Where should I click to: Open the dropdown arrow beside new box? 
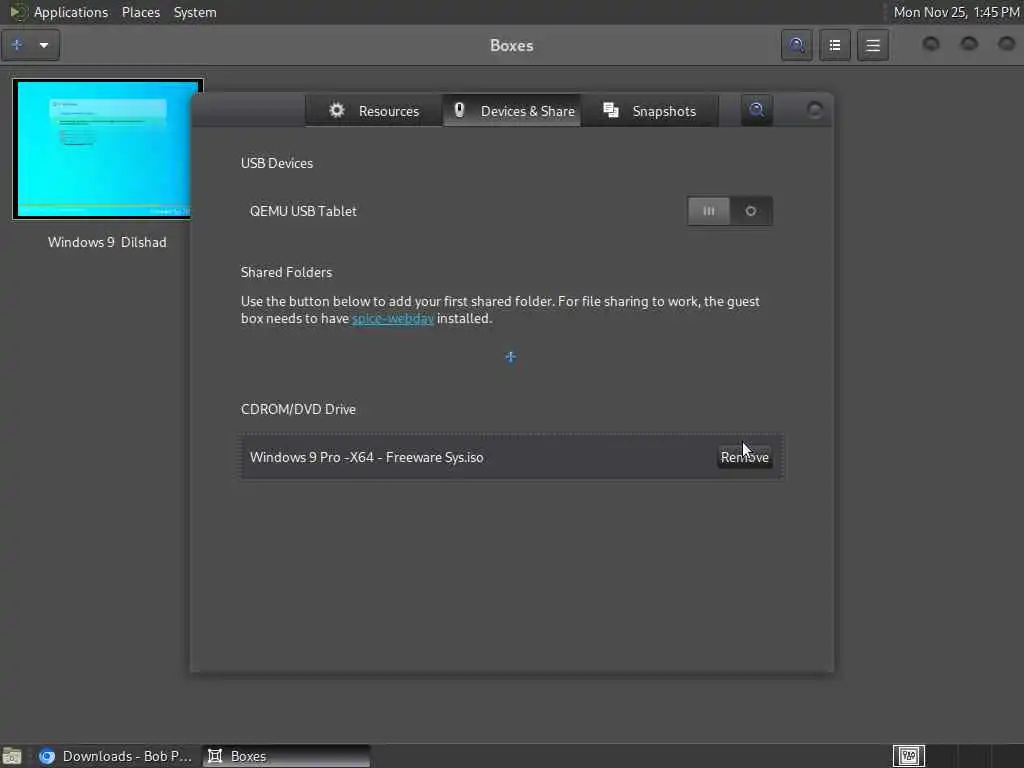44,45
